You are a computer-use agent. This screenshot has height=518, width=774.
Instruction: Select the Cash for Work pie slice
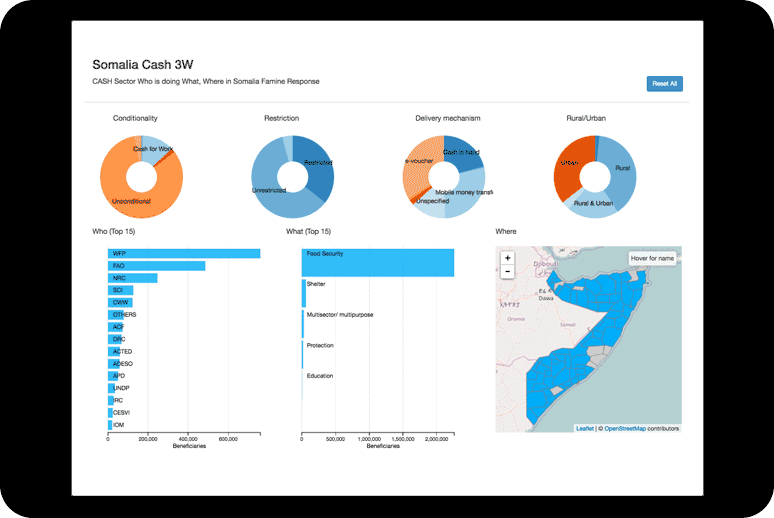tap(155, 146)
